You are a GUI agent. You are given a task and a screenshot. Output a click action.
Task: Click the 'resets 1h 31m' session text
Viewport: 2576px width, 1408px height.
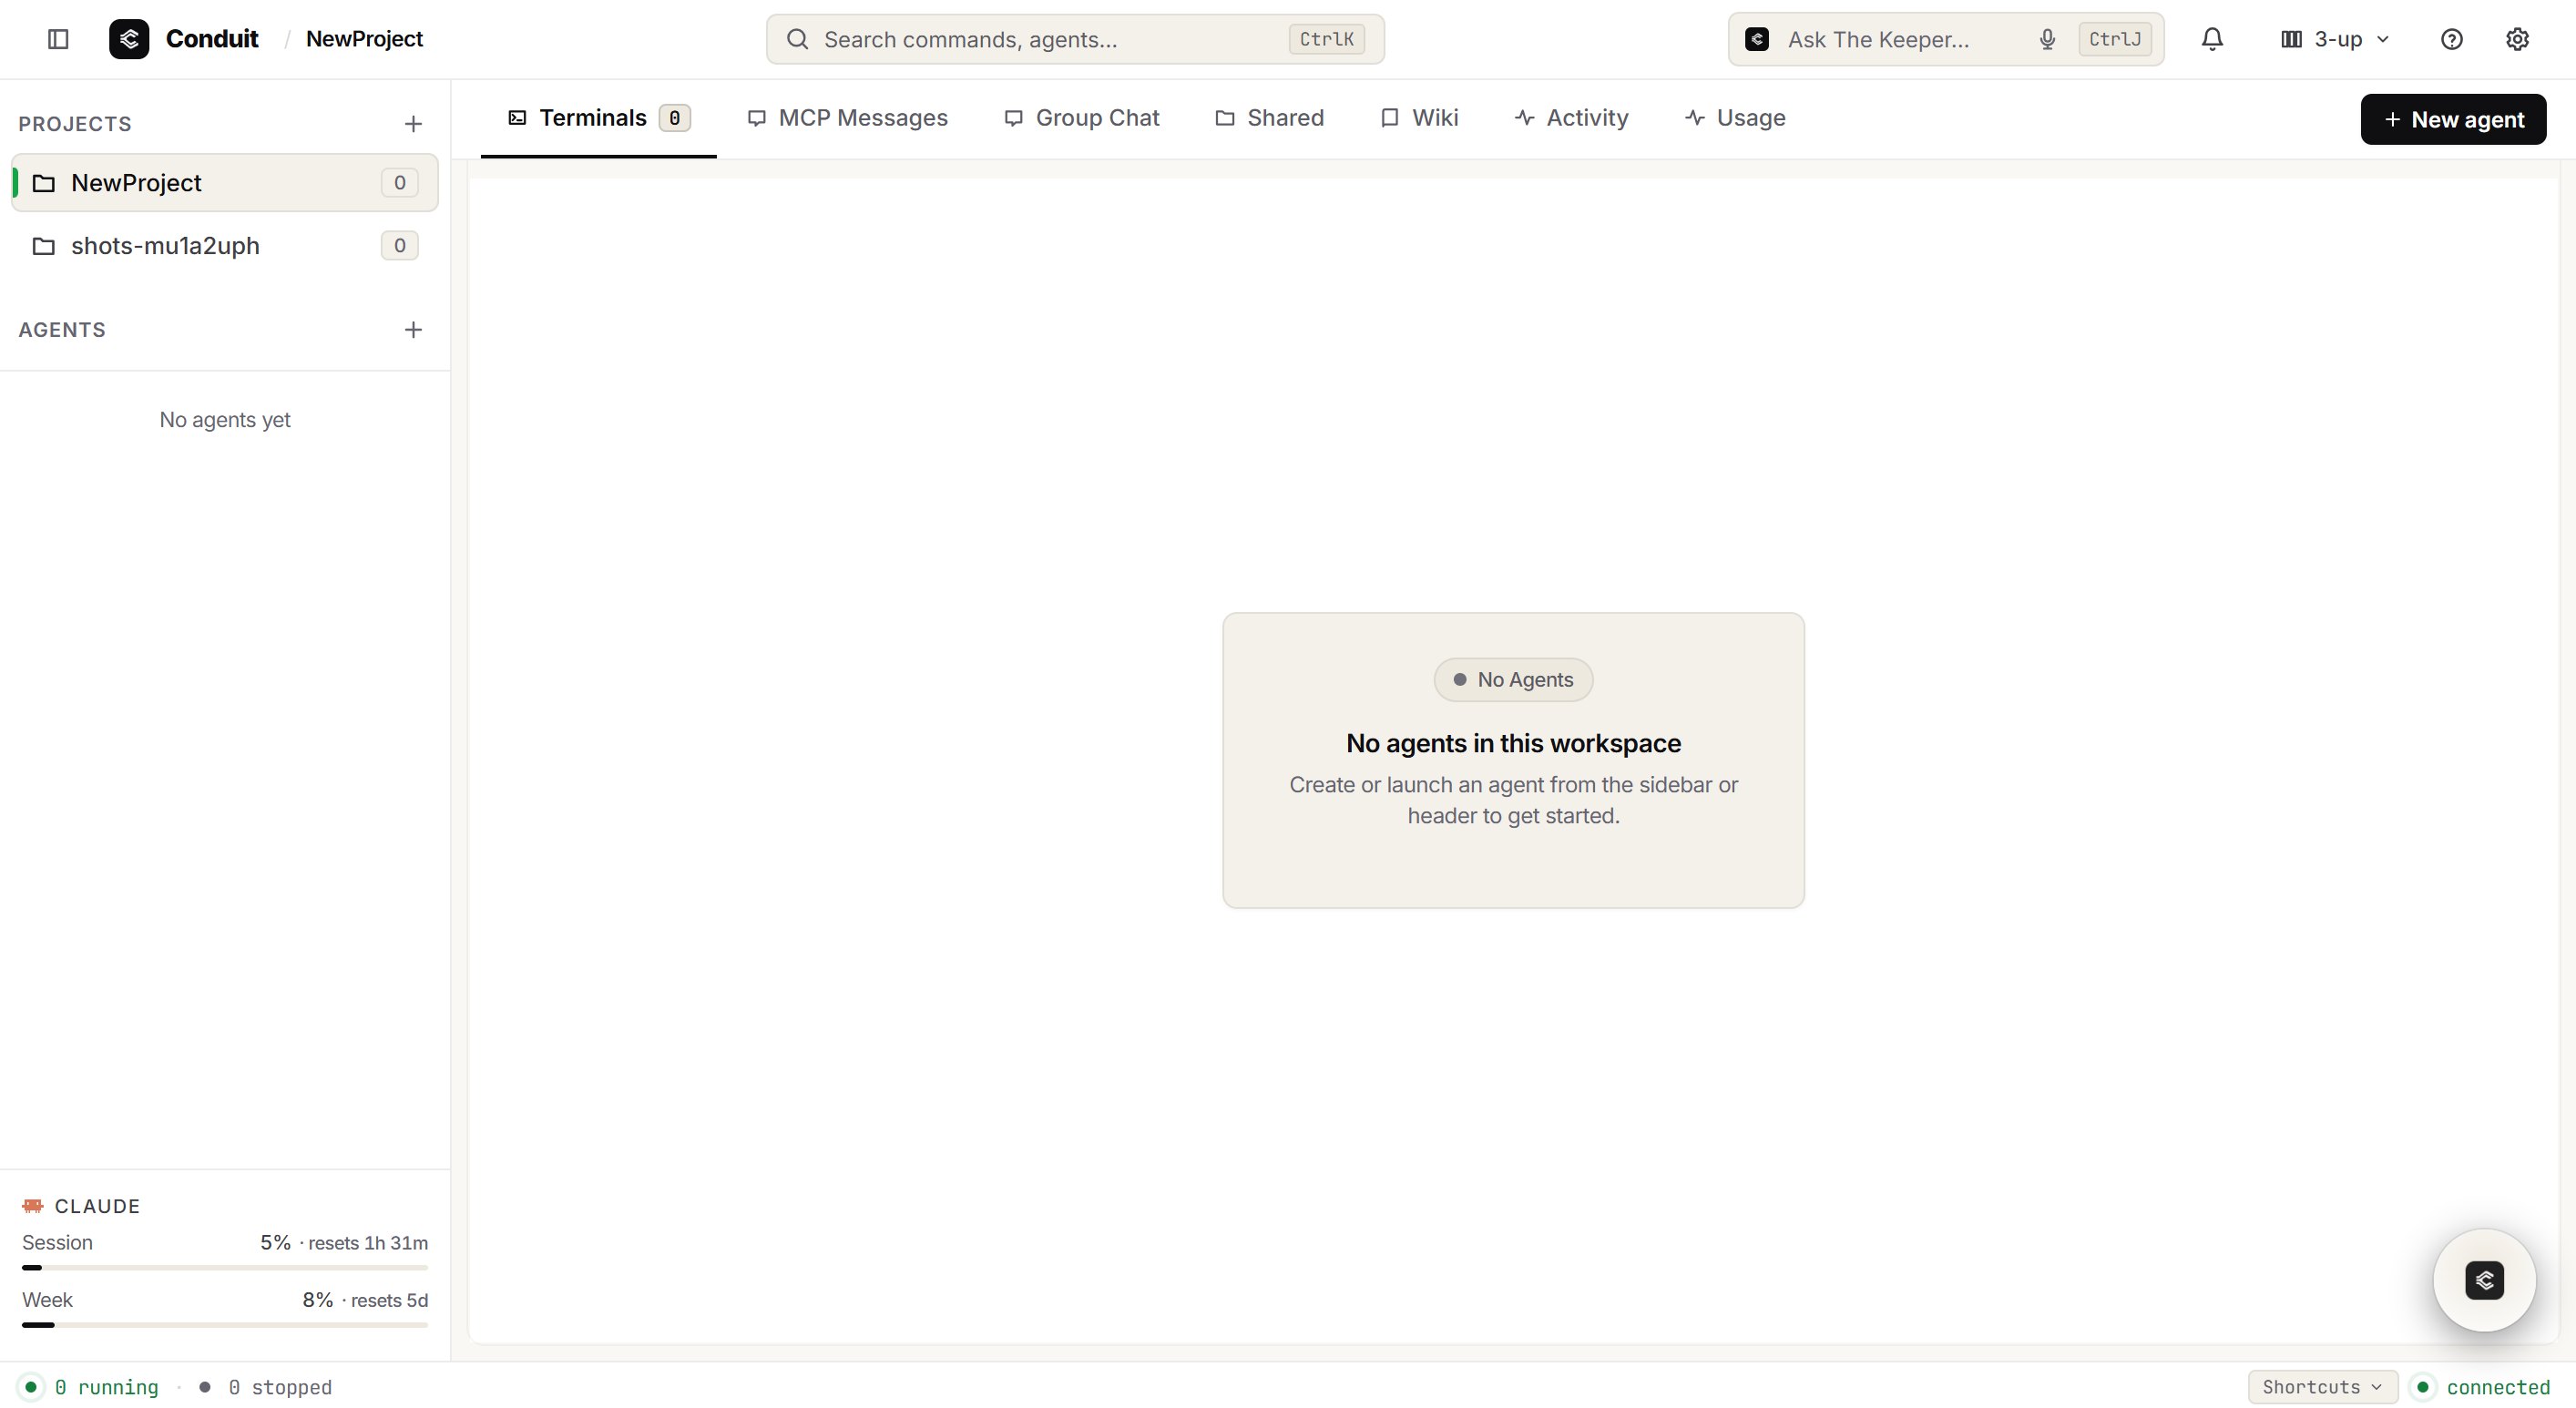[x=368, y=1243]
